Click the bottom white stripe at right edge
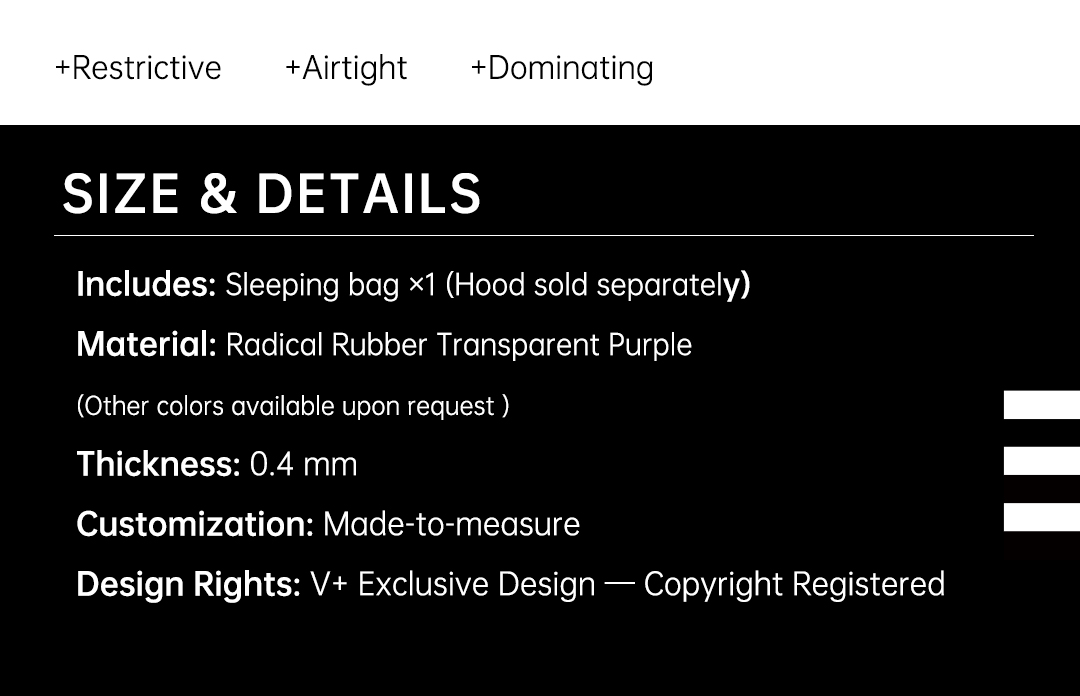 [1041, 517]
